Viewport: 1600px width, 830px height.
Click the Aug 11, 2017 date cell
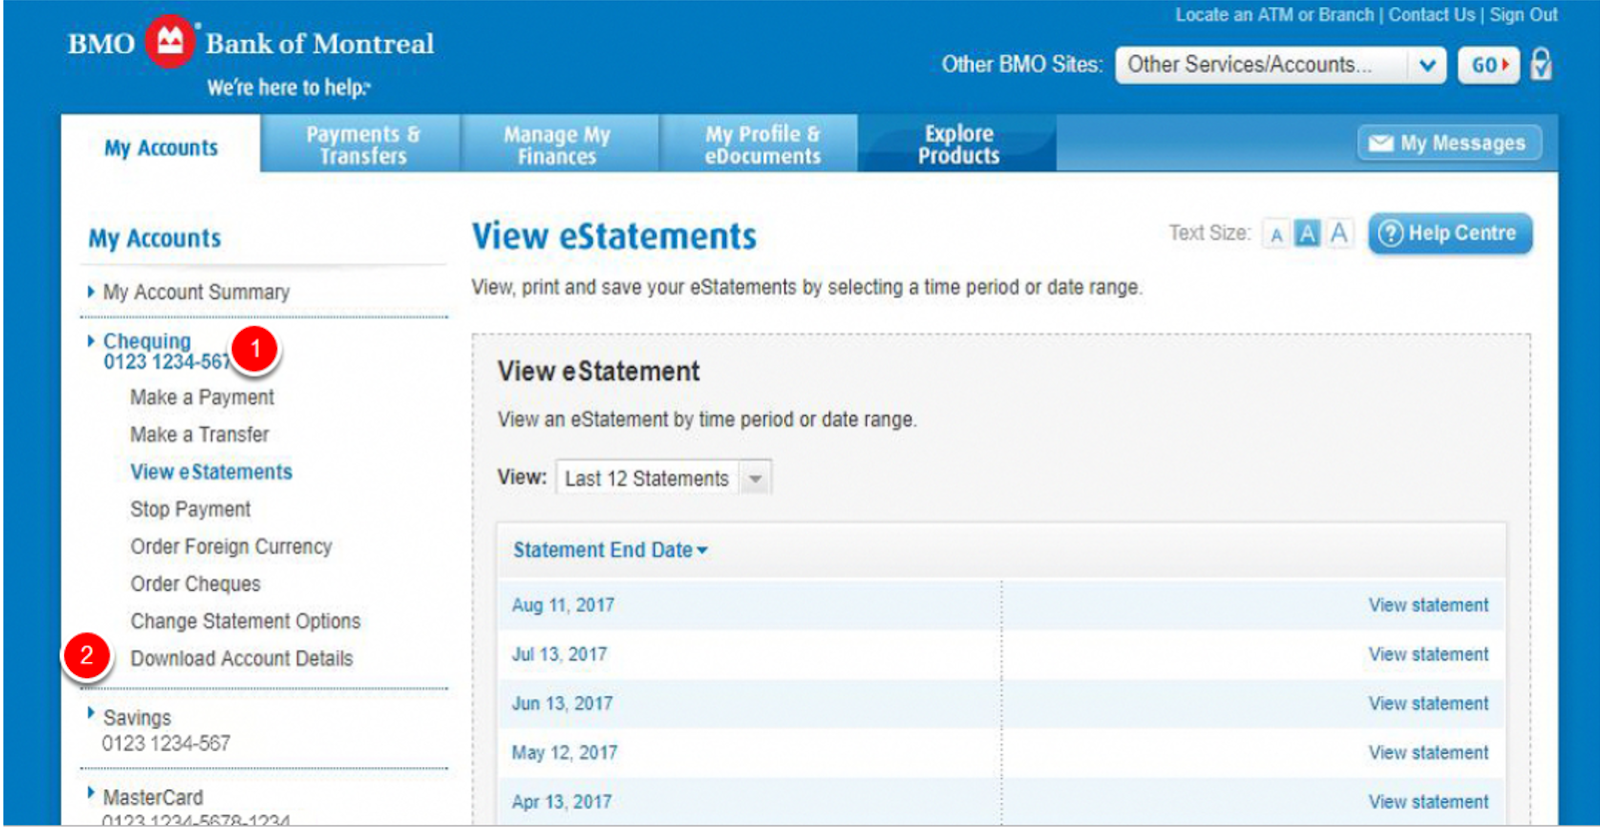pyautogui.click(x=563, y=605)
